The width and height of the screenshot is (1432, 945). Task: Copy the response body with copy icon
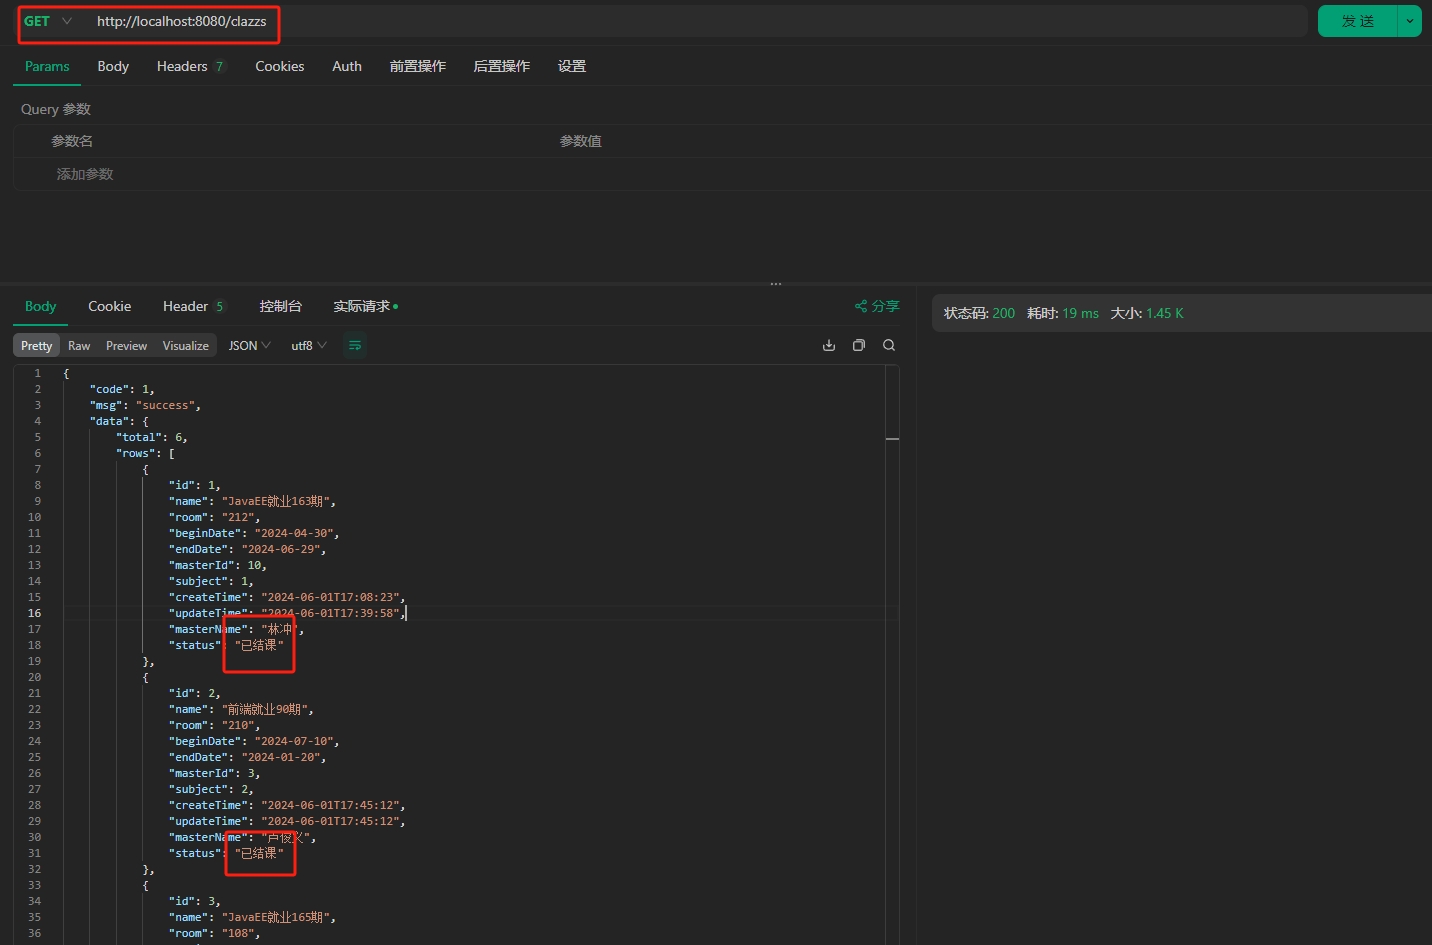point(858,346)
